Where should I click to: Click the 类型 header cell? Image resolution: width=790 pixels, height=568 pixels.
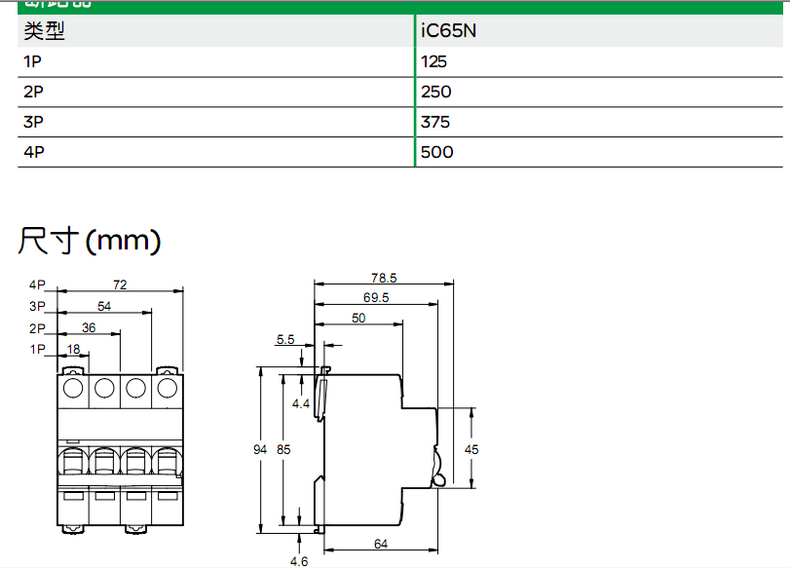44,31
